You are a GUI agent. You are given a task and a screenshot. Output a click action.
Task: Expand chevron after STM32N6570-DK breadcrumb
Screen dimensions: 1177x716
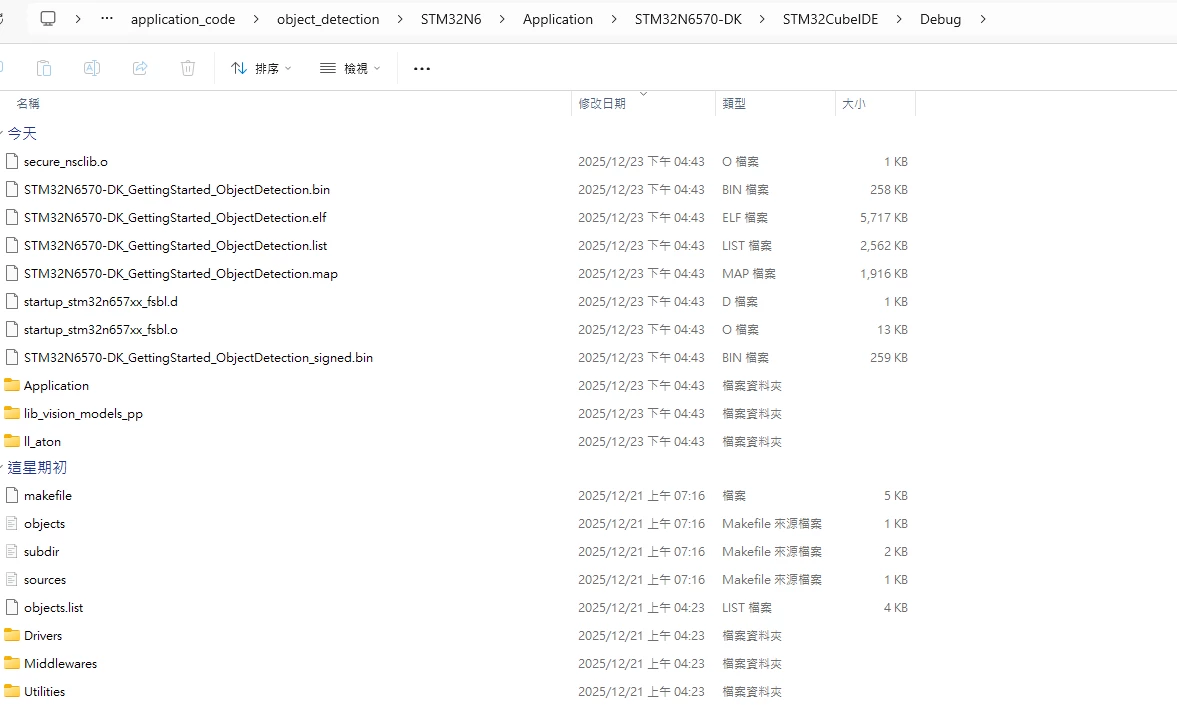coord(763,19)
